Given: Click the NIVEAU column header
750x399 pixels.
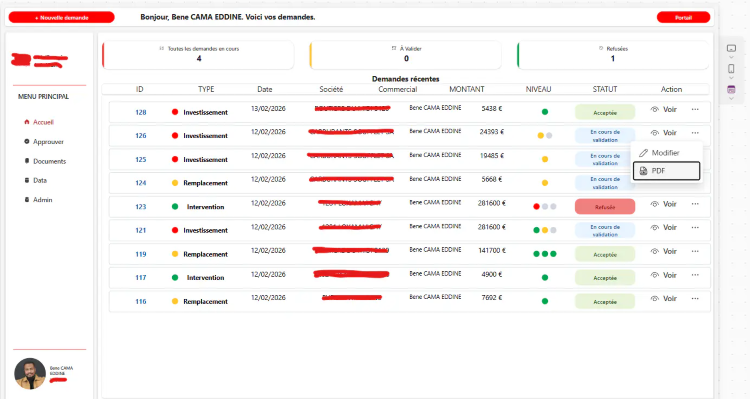Looking at the screenshot, I should coord(539,89).
